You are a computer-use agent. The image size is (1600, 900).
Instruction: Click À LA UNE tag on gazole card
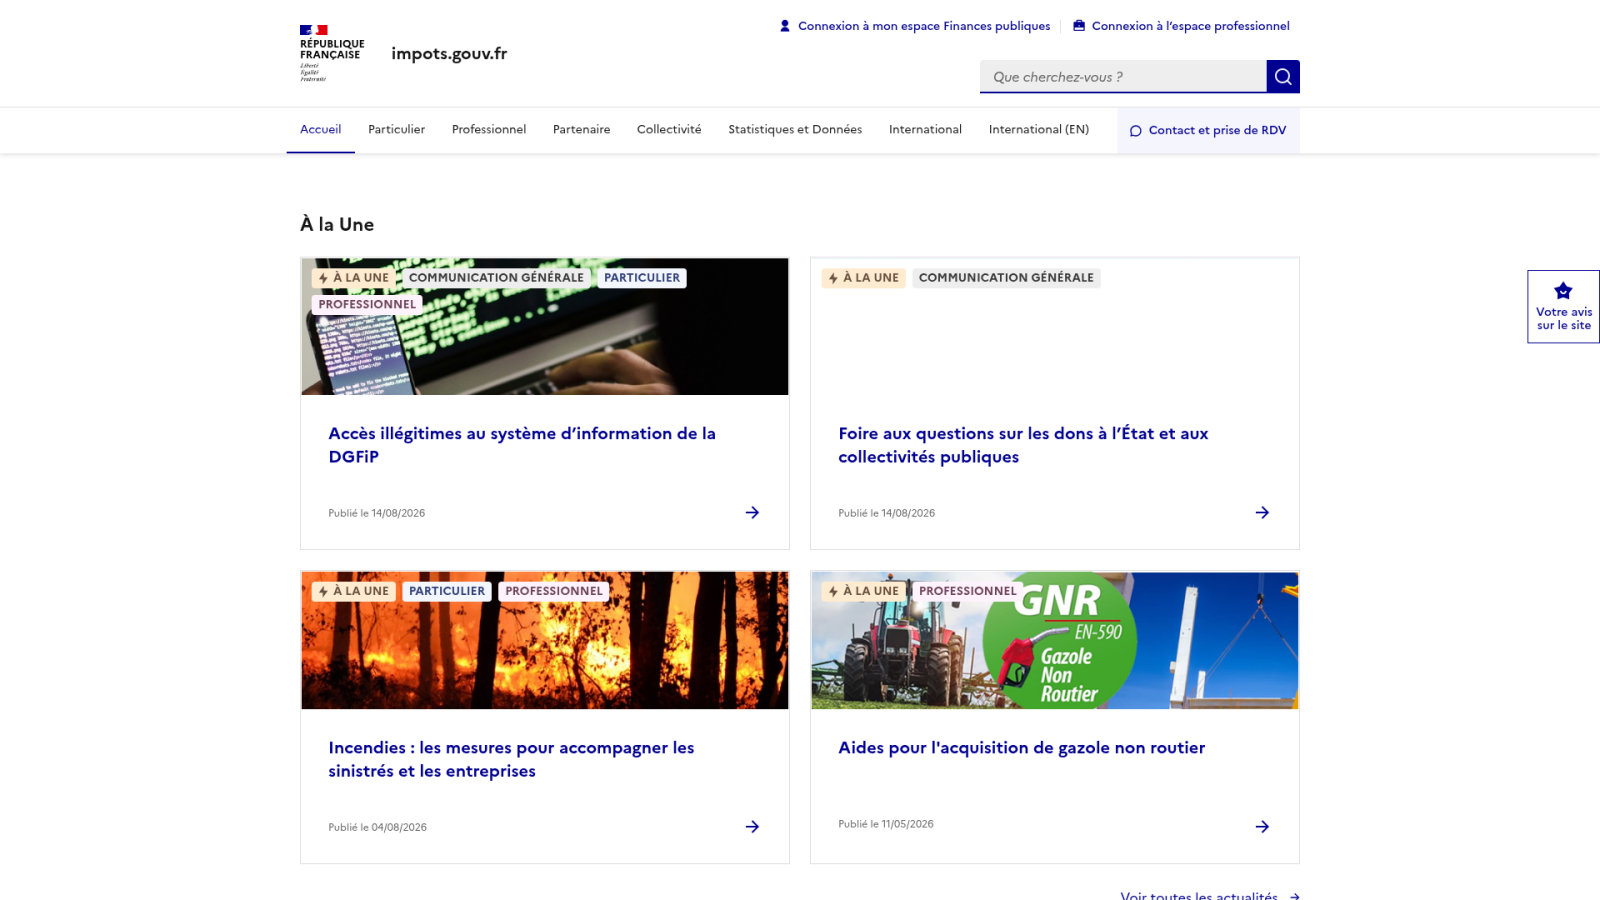[863, 591]
